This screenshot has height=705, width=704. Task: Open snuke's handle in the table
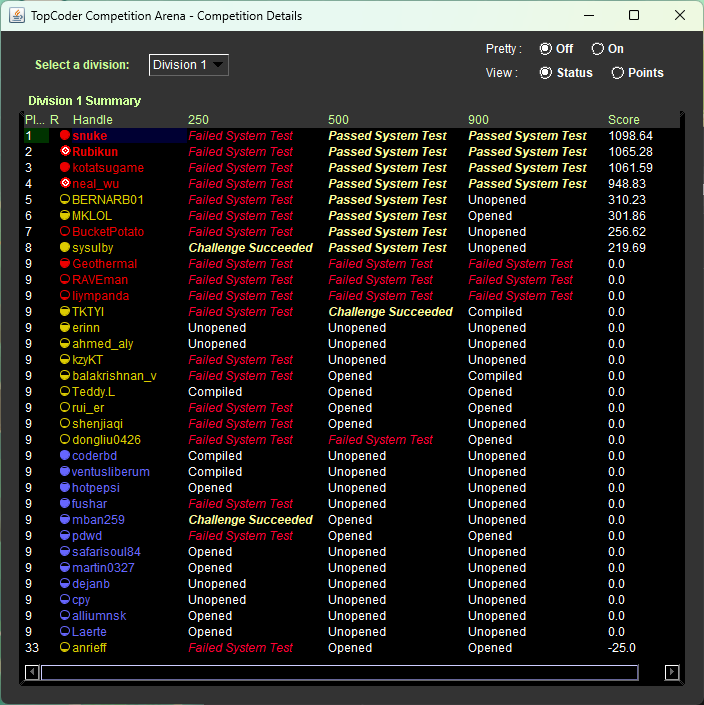pyautogui.click(x=89, y=135)
